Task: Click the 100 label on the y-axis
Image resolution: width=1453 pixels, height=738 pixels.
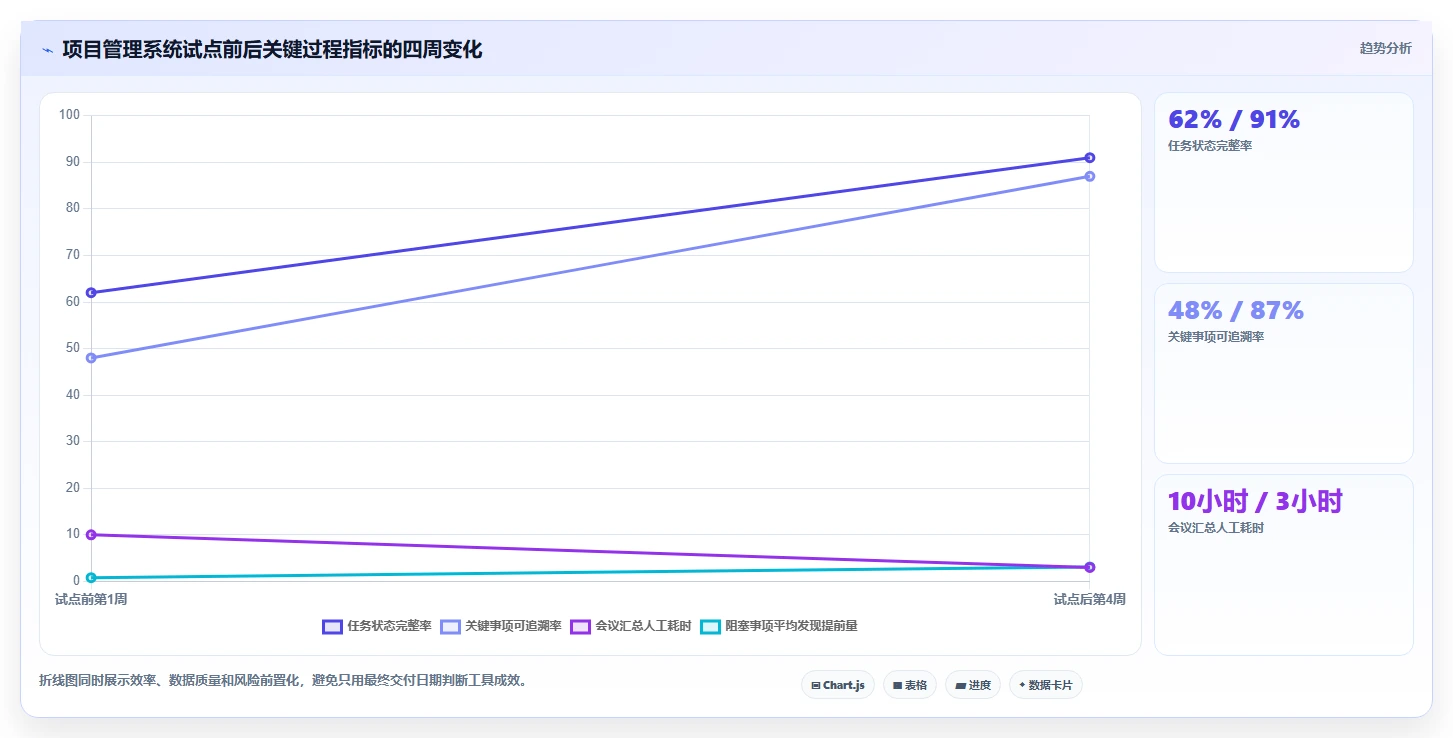Action: (x=69, y=115)
